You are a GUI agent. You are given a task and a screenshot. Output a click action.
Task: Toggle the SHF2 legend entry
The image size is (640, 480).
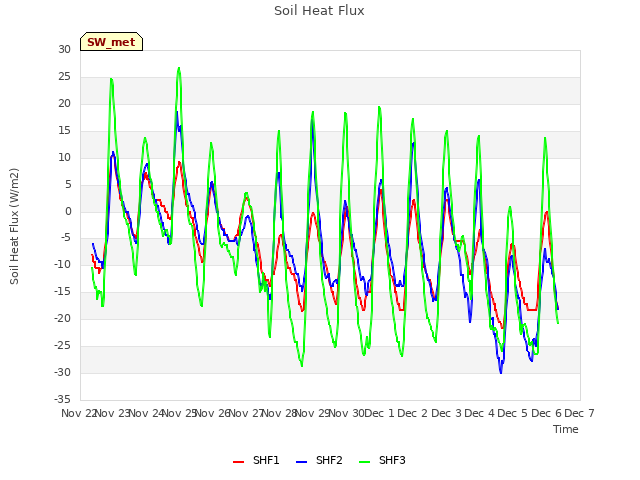pos(319,460)
